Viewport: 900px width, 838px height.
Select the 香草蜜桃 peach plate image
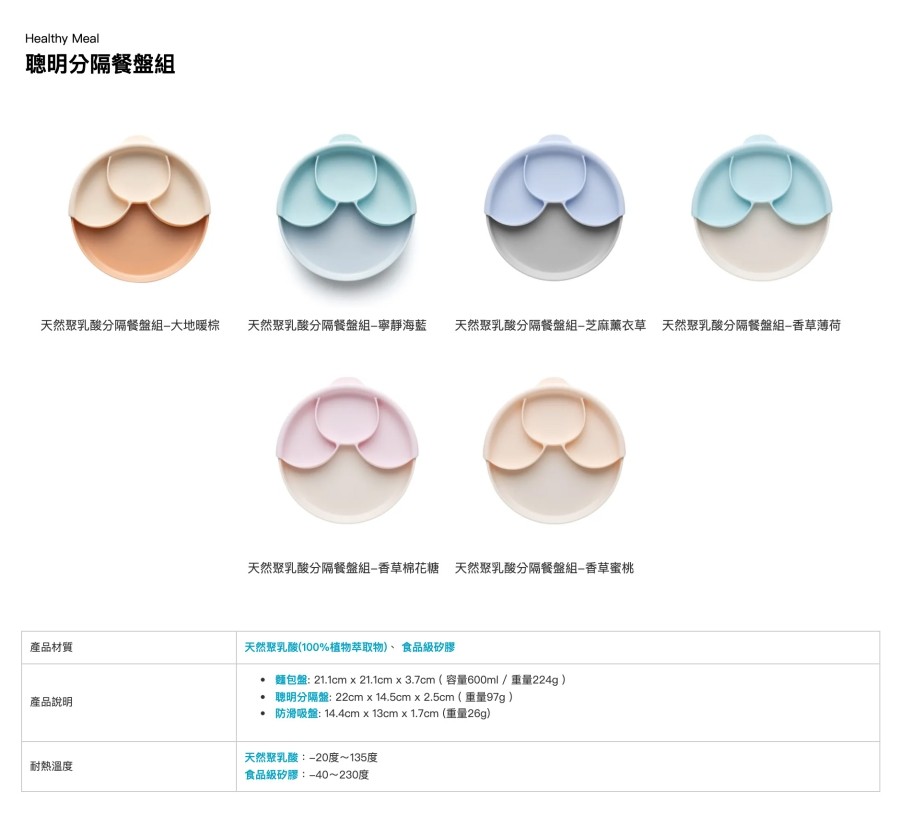point(554,451)
